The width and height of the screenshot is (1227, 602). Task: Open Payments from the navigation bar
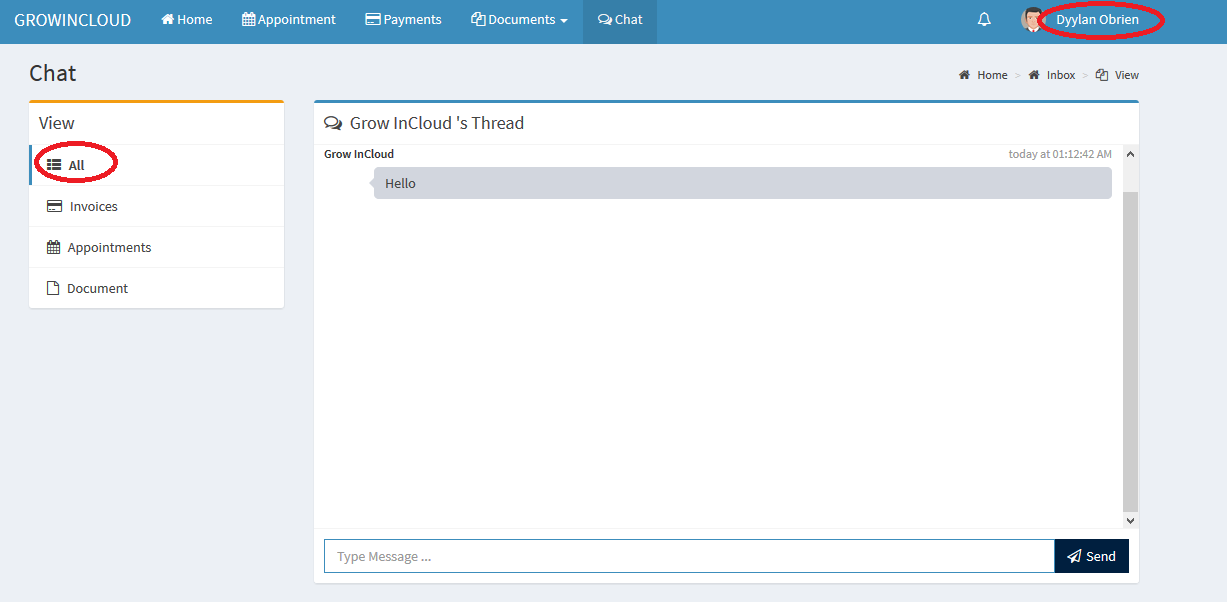(x=404, y=20)
